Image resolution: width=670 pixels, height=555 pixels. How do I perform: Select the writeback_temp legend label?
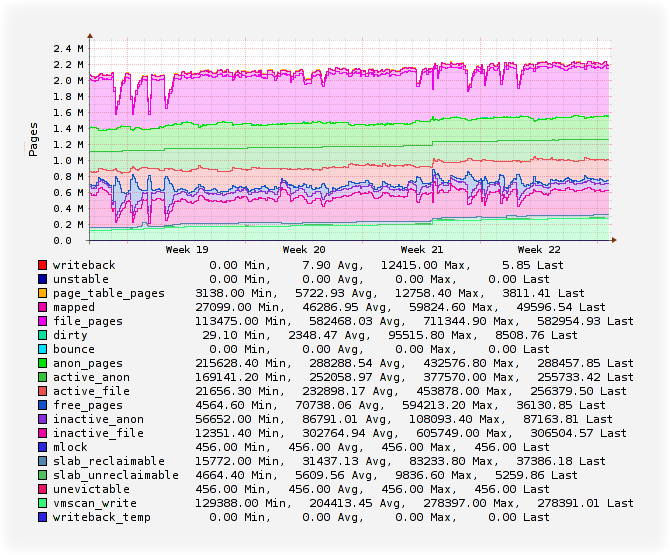102,517
